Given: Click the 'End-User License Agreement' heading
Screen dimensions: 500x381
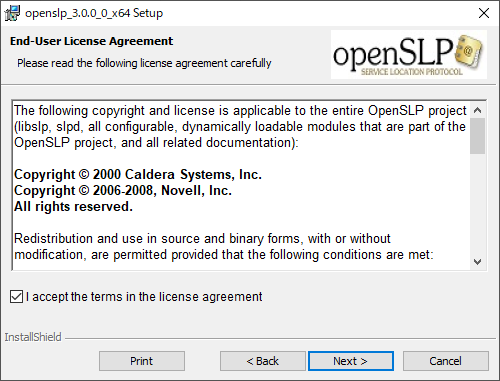Looking at the screenshot, I should [91, 41].
